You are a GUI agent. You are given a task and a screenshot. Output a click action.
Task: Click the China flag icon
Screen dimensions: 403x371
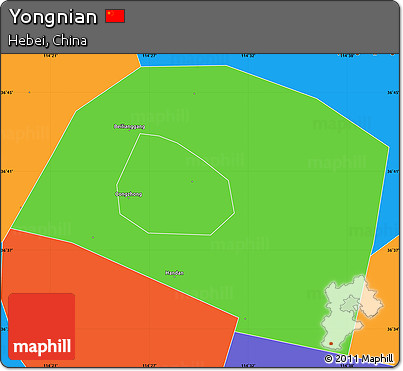[115, 16]
